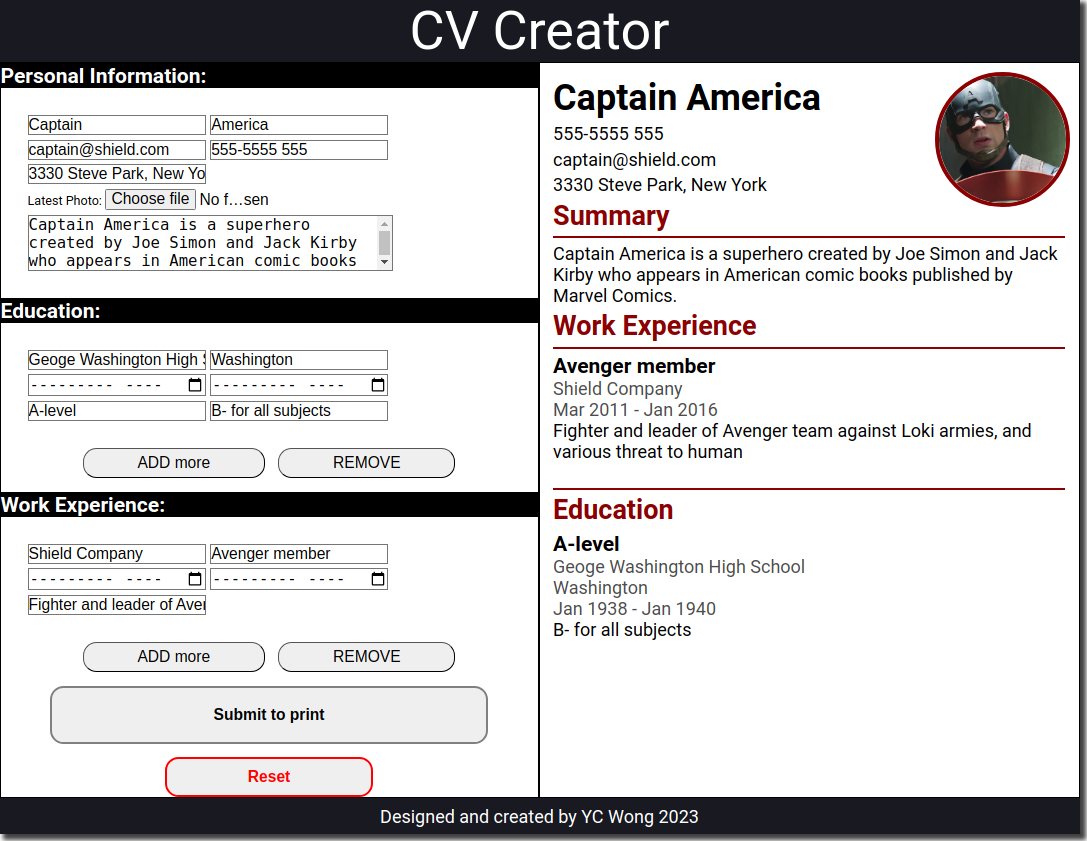The image size is (1087, 841).
Task: Click the 'Latest Photo:' label
Action: 64,200
